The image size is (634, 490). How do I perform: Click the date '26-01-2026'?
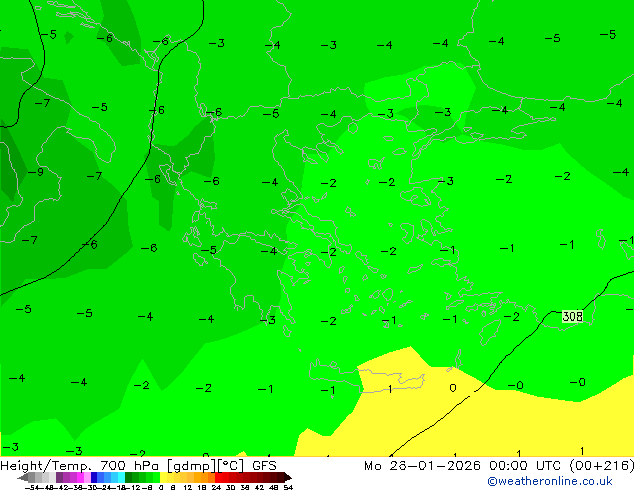[435, 466]
